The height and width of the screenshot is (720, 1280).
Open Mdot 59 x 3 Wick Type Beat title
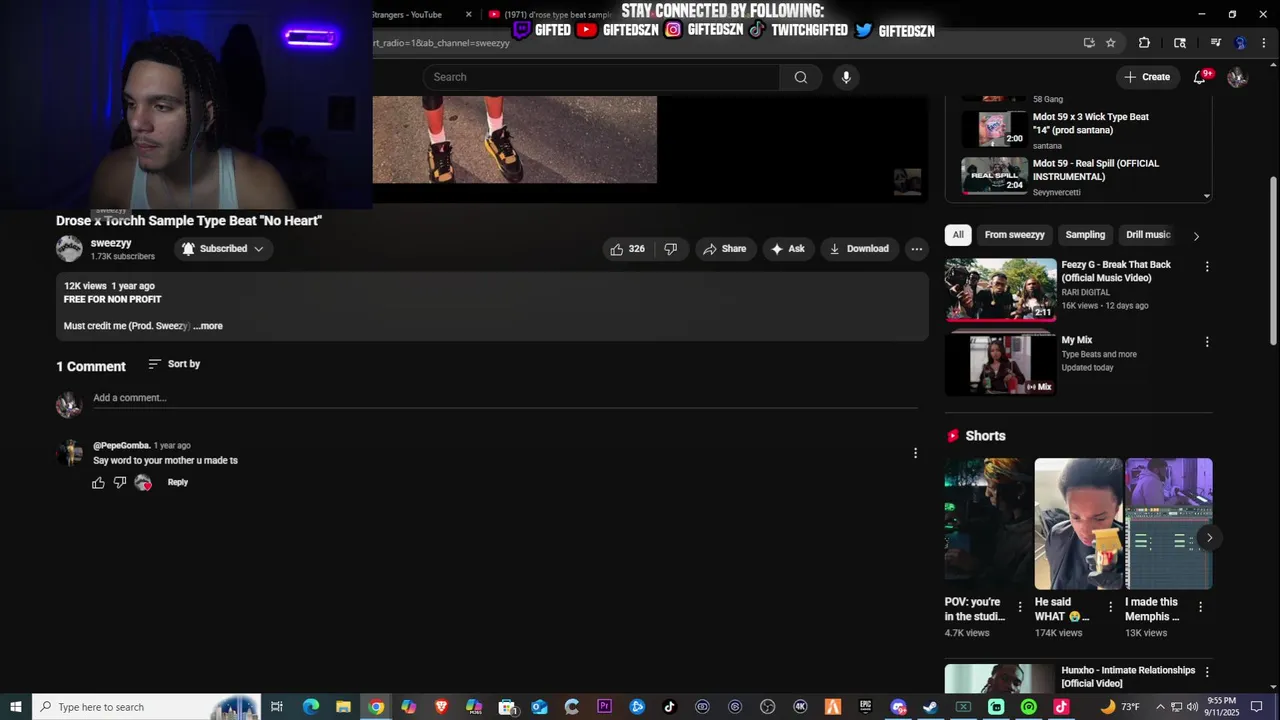pyautogui.click(x=1090, y=124)
